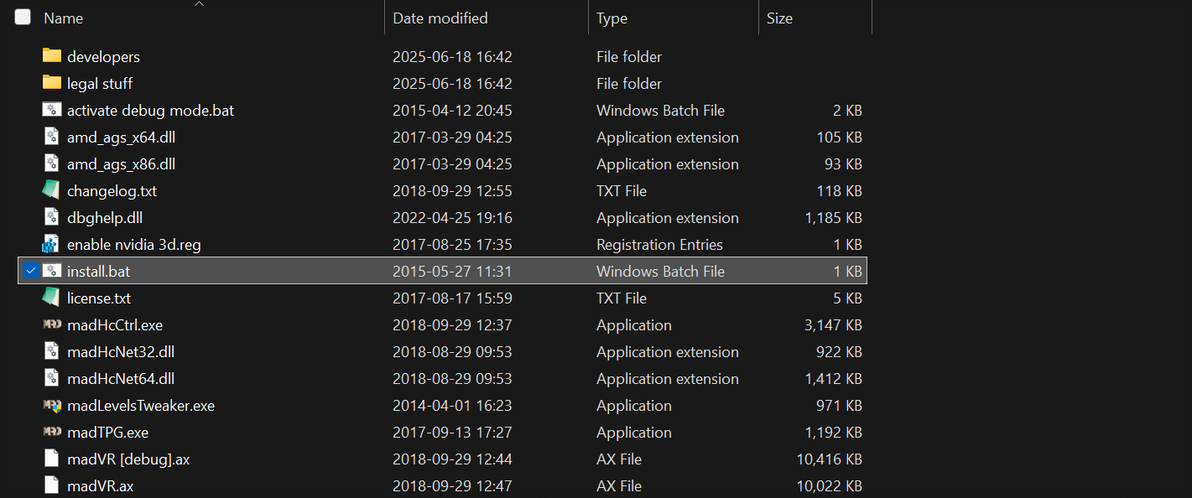Click the amd_ags_x64.dll file icon
1192x498 pixels.
point(52,137)
